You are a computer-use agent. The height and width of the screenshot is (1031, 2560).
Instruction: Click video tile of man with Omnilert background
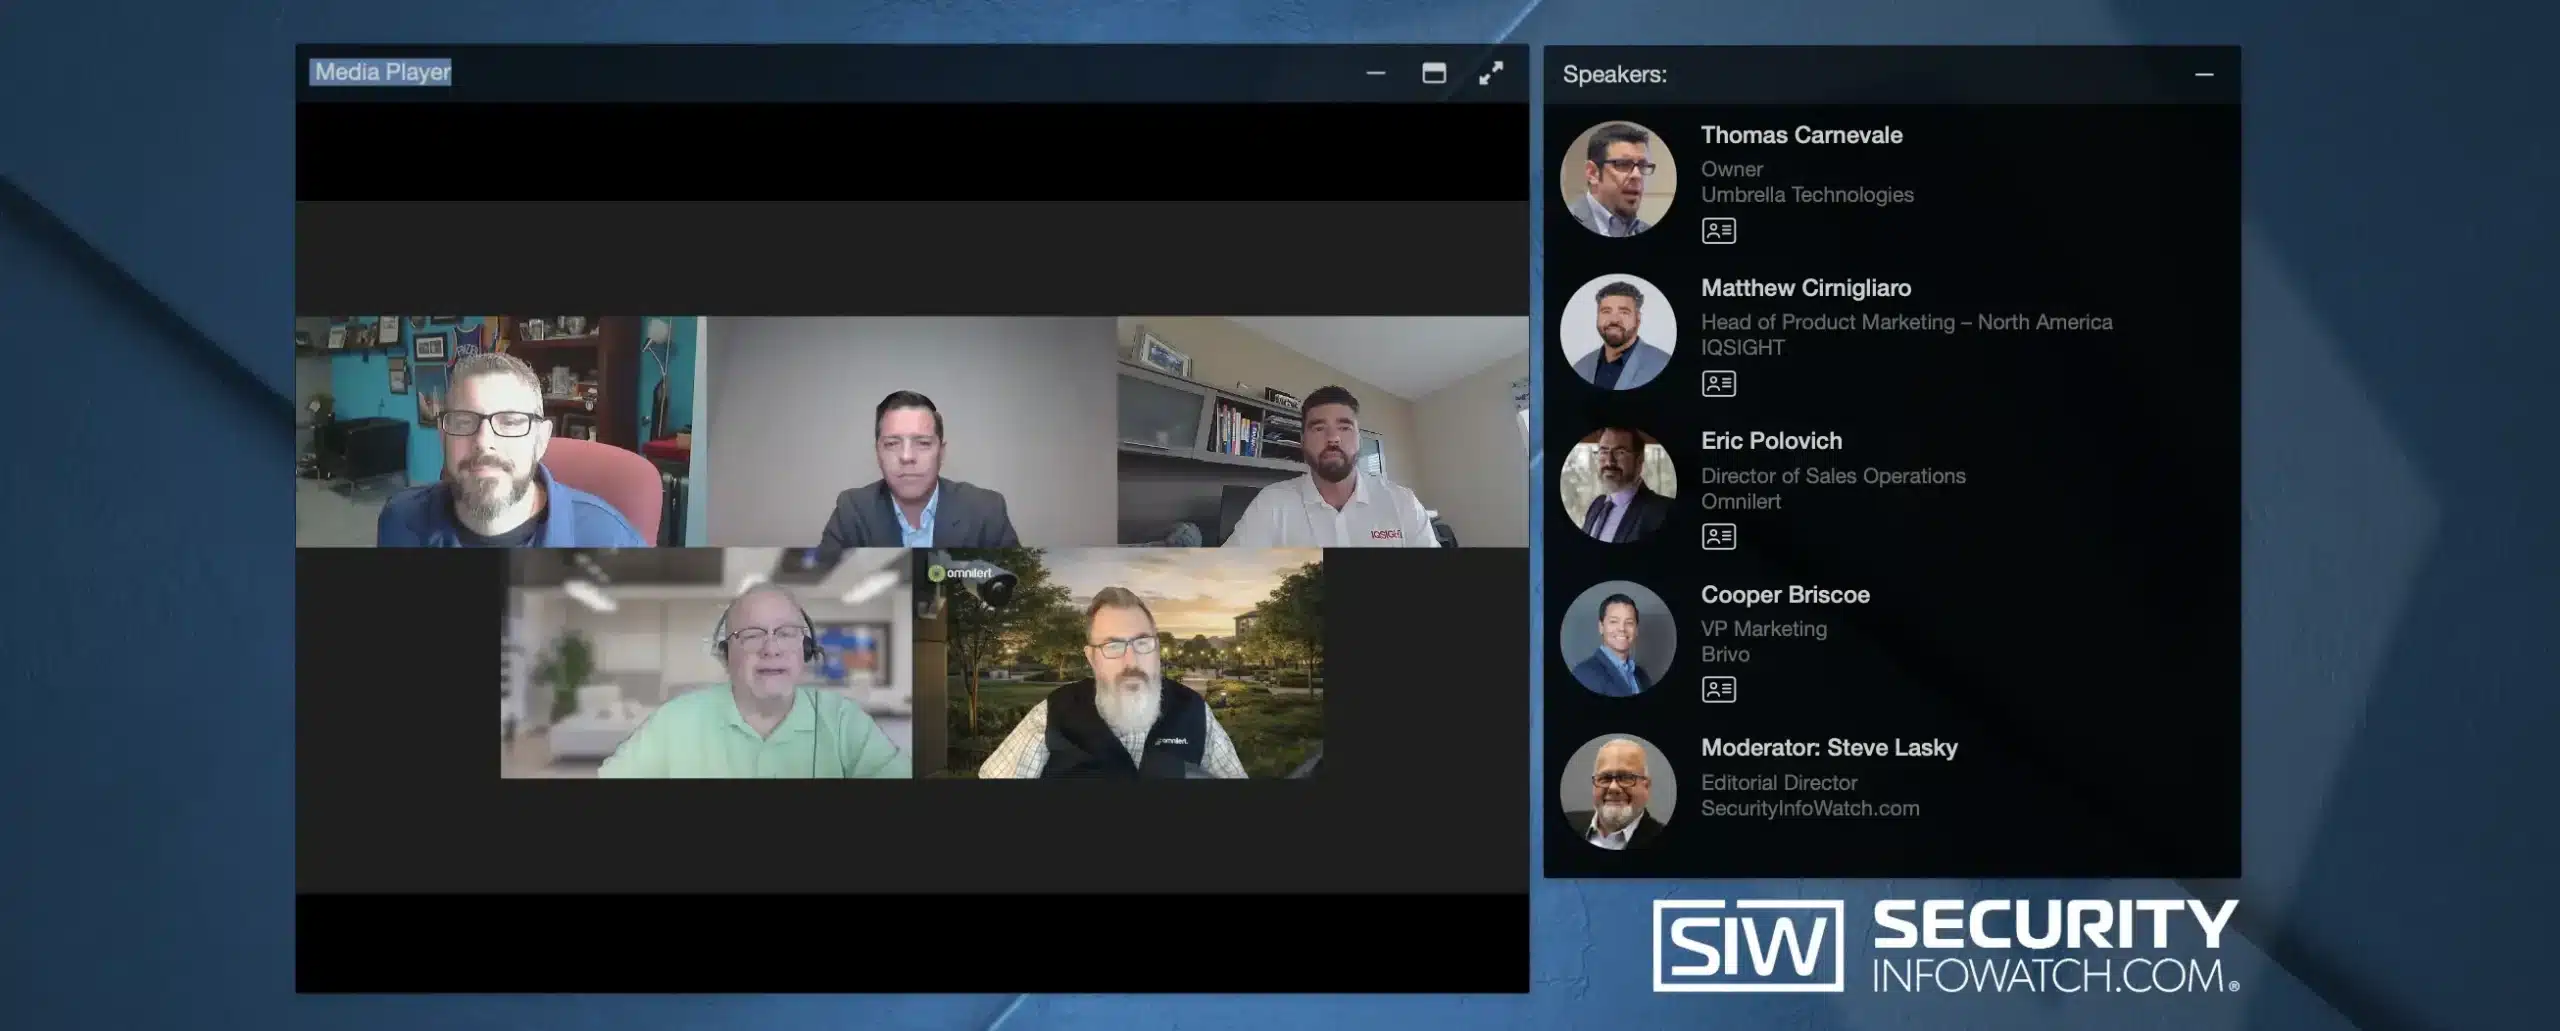(1118, 663)
